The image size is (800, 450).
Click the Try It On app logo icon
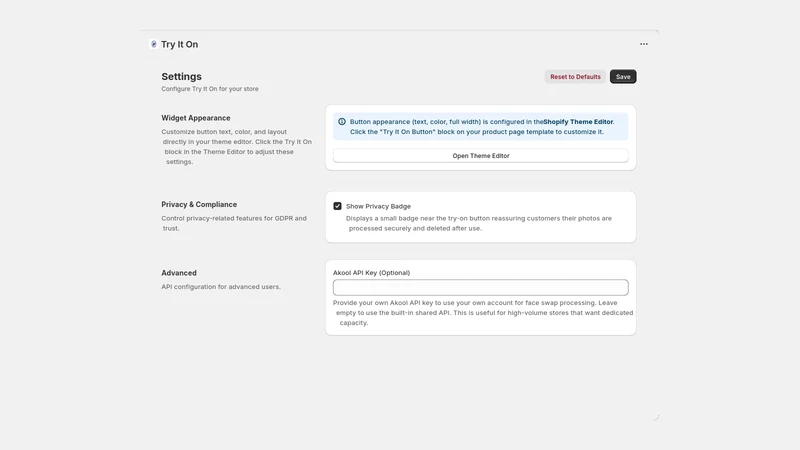coord(154,44)
